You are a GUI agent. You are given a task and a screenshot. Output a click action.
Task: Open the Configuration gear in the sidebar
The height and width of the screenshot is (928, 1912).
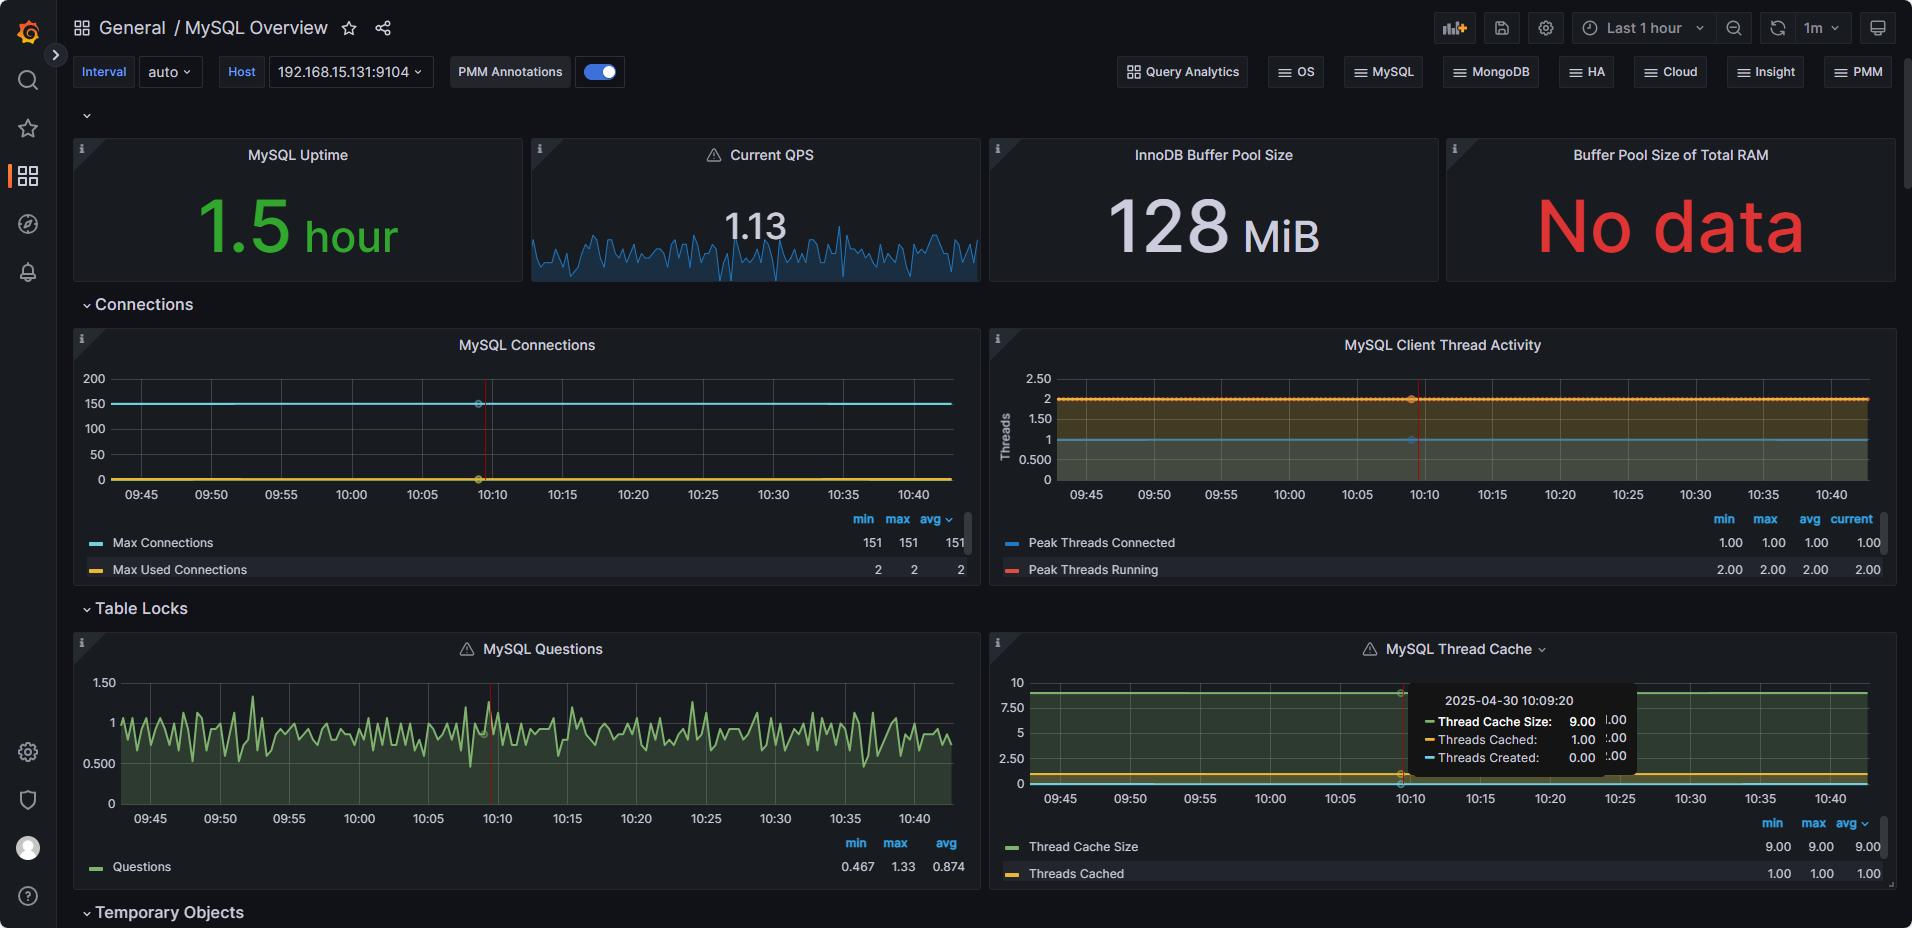pyautogui.click(x=28, y=752)
